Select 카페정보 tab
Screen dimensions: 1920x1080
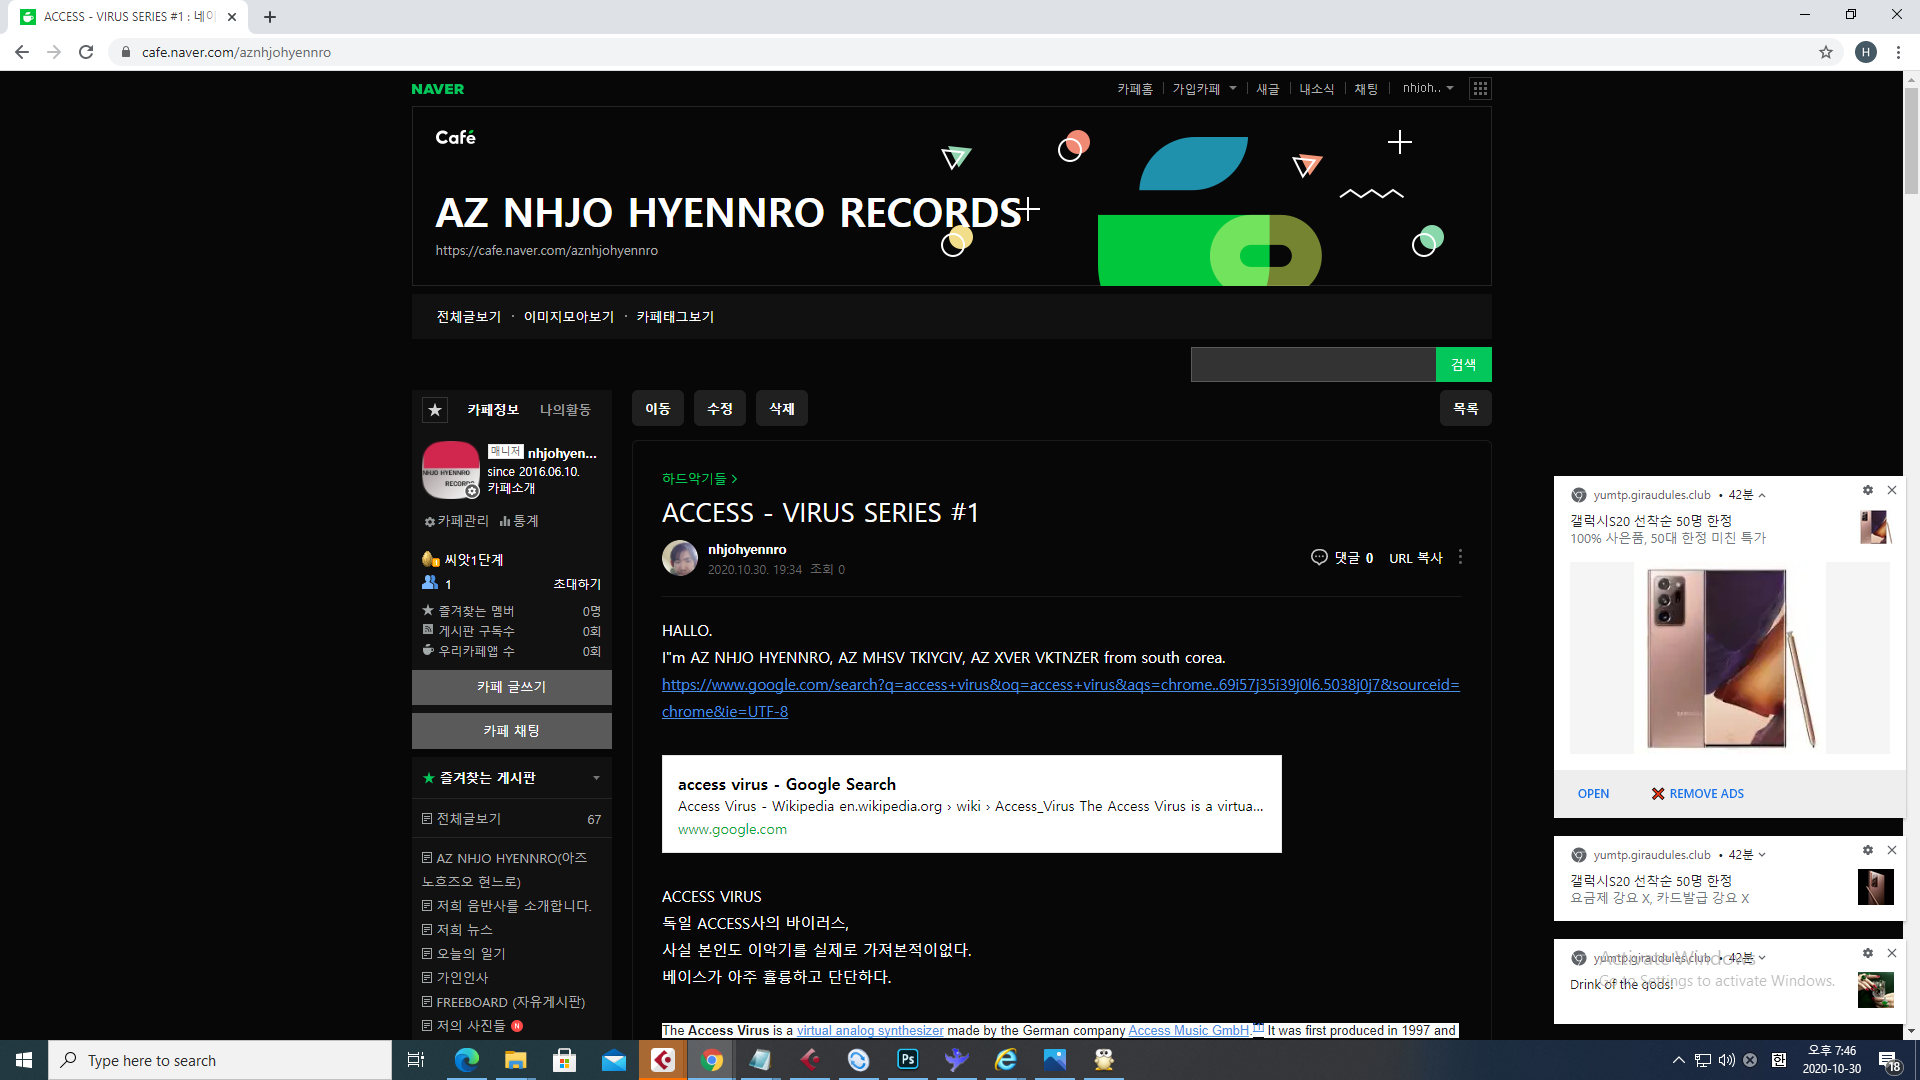(493, 410)
